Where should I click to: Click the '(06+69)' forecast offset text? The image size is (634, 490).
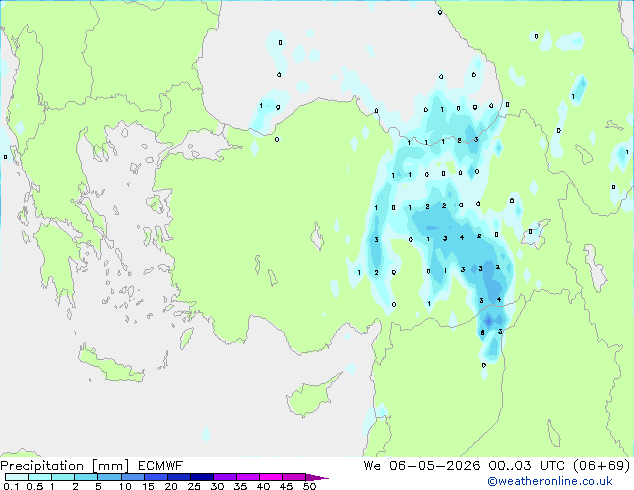point(602,466)
